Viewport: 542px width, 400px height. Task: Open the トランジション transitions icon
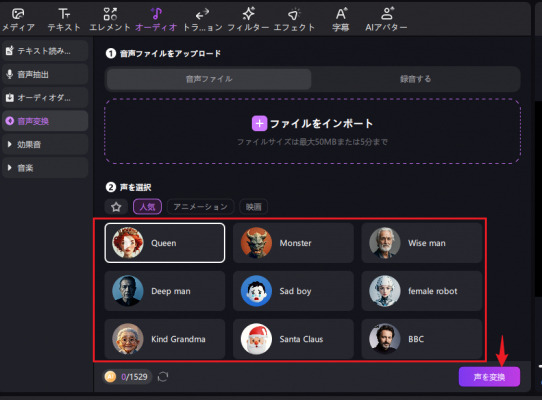click(x=202, y=14)
